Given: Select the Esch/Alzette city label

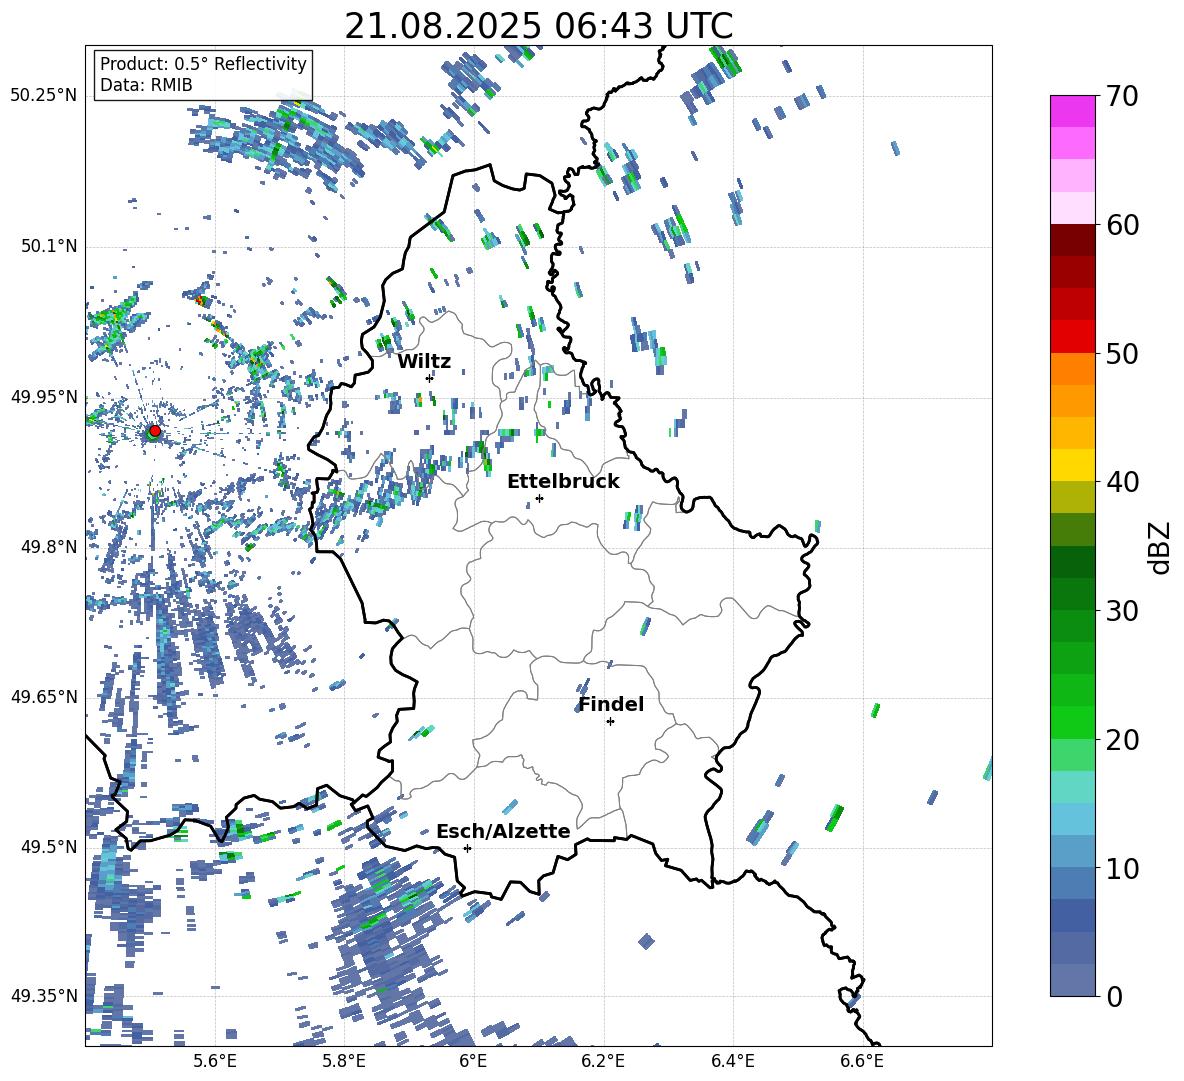Looking at the screenshot, I should [x=503, y=831].
